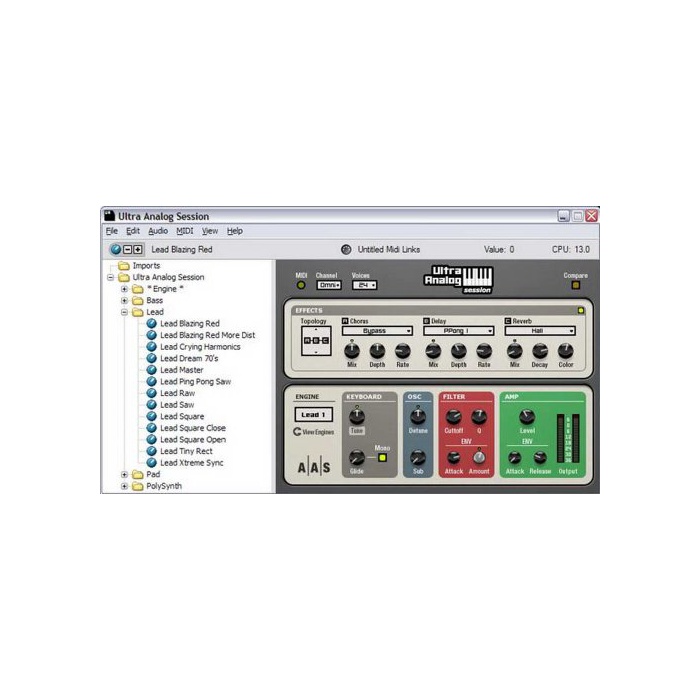Open the Audio menu
The width and height of the screenshot is (700, 700).
click(158, 231)
